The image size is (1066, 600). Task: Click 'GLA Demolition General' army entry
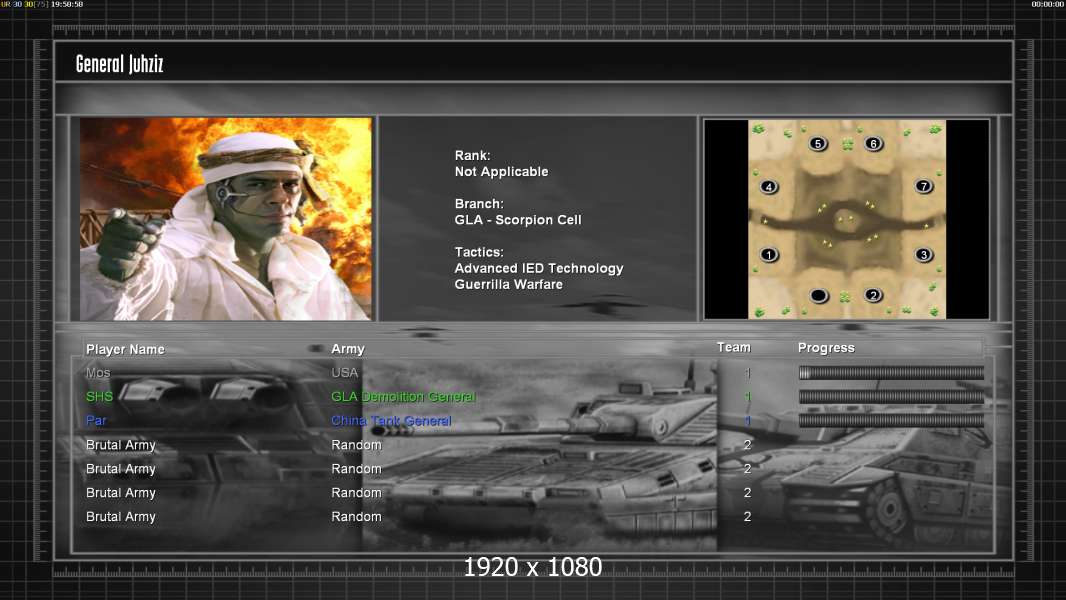[x=403, y=396]
